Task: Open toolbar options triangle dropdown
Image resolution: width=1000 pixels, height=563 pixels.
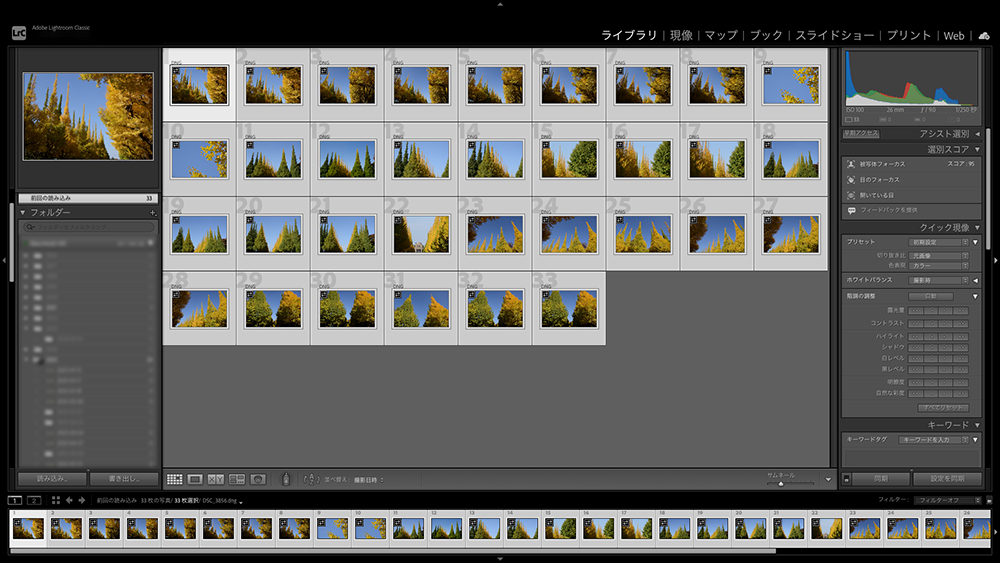Action: (x=828, y=479)
